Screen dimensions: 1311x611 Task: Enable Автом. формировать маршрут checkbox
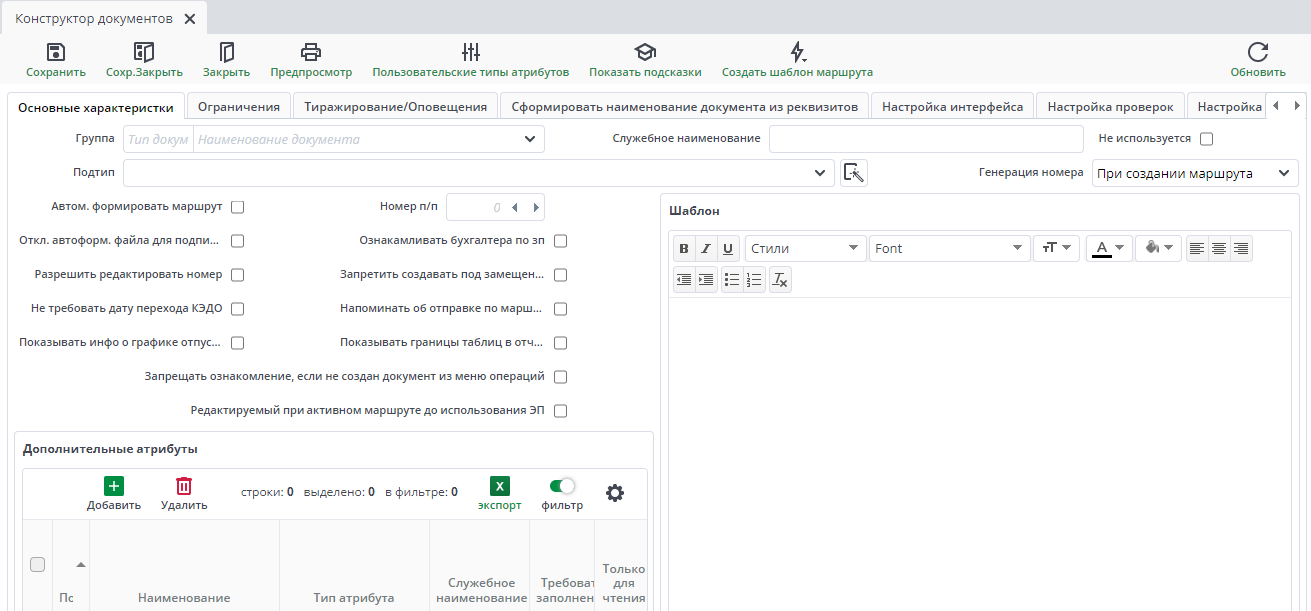pos(238,208)
